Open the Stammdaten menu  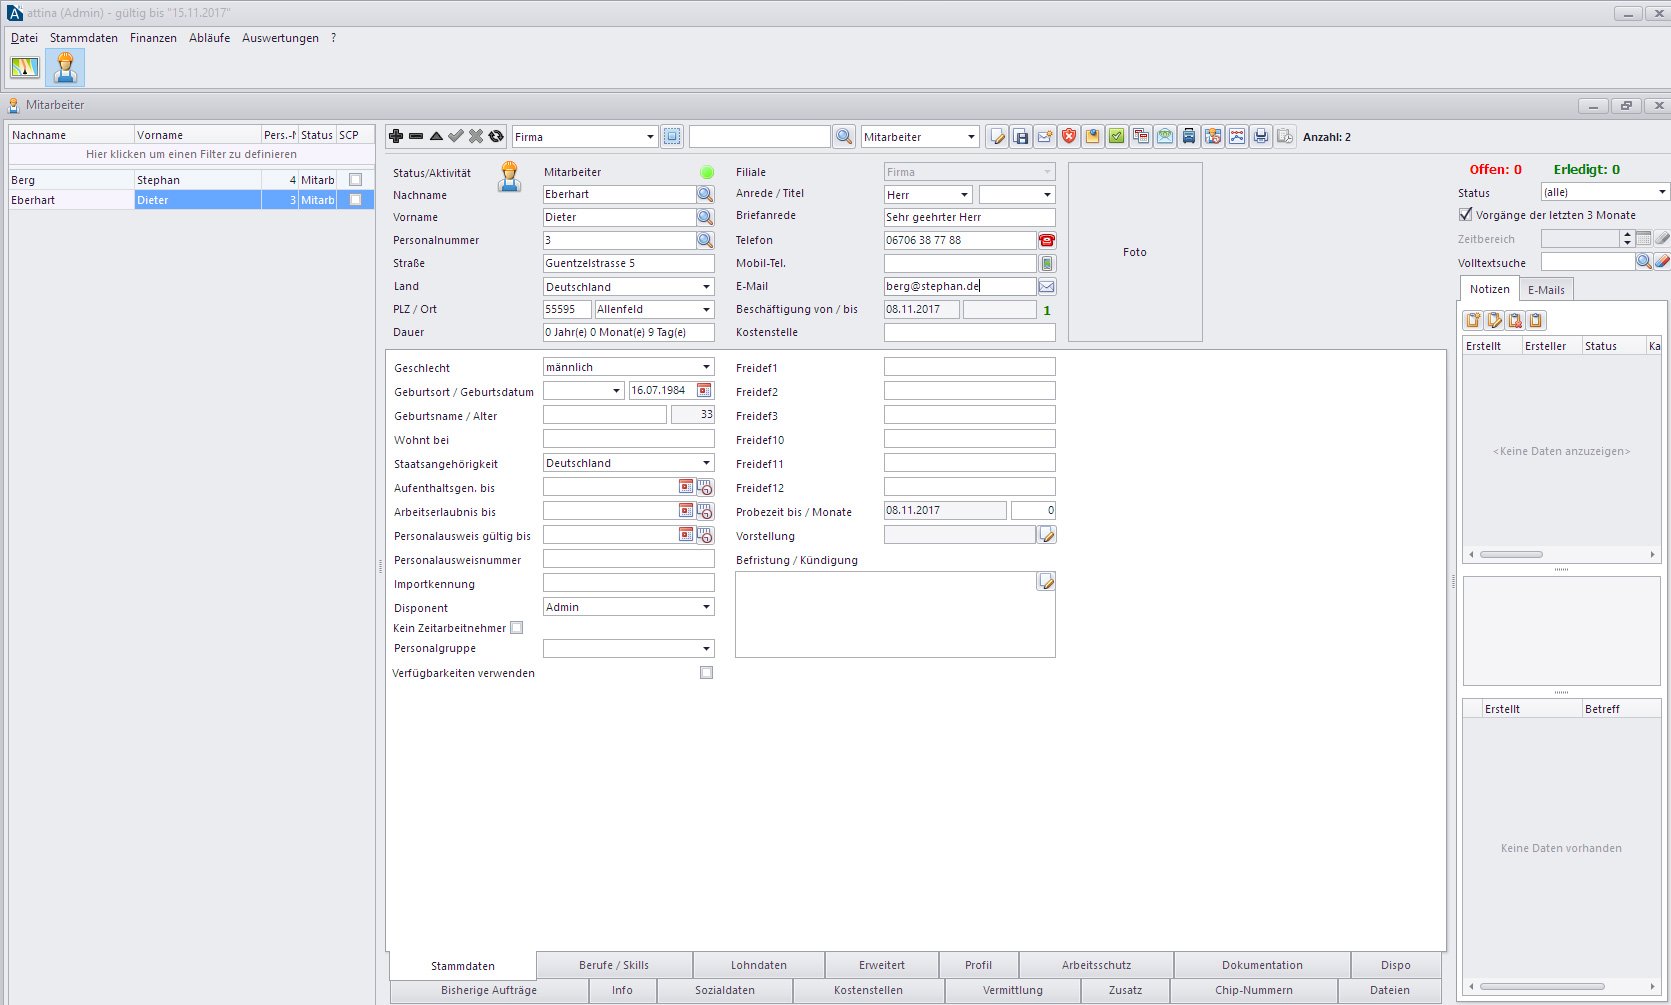(x=84, y=38)
